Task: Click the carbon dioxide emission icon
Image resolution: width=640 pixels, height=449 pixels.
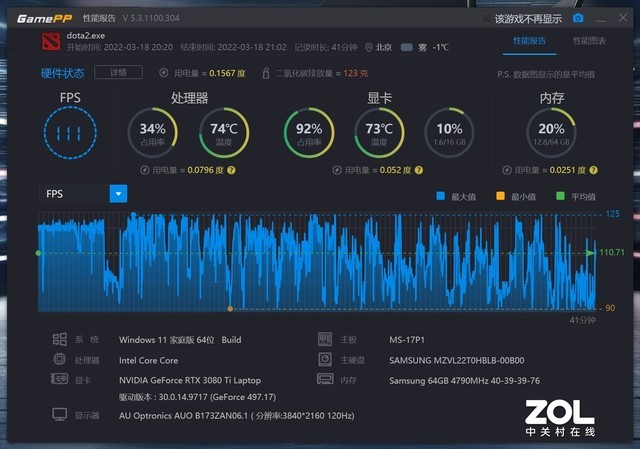Action: [x=266, y=73]
